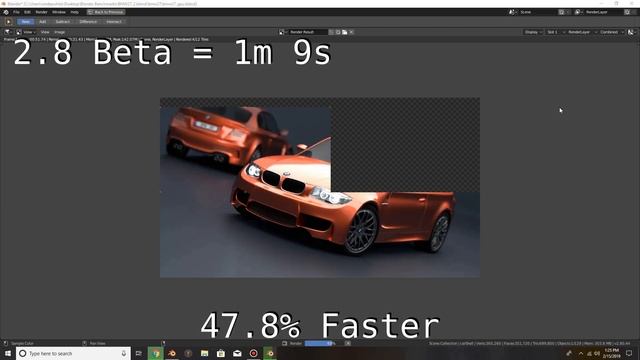Open the Windows notification center
640x360 pixels.
[x=629, y=353]
